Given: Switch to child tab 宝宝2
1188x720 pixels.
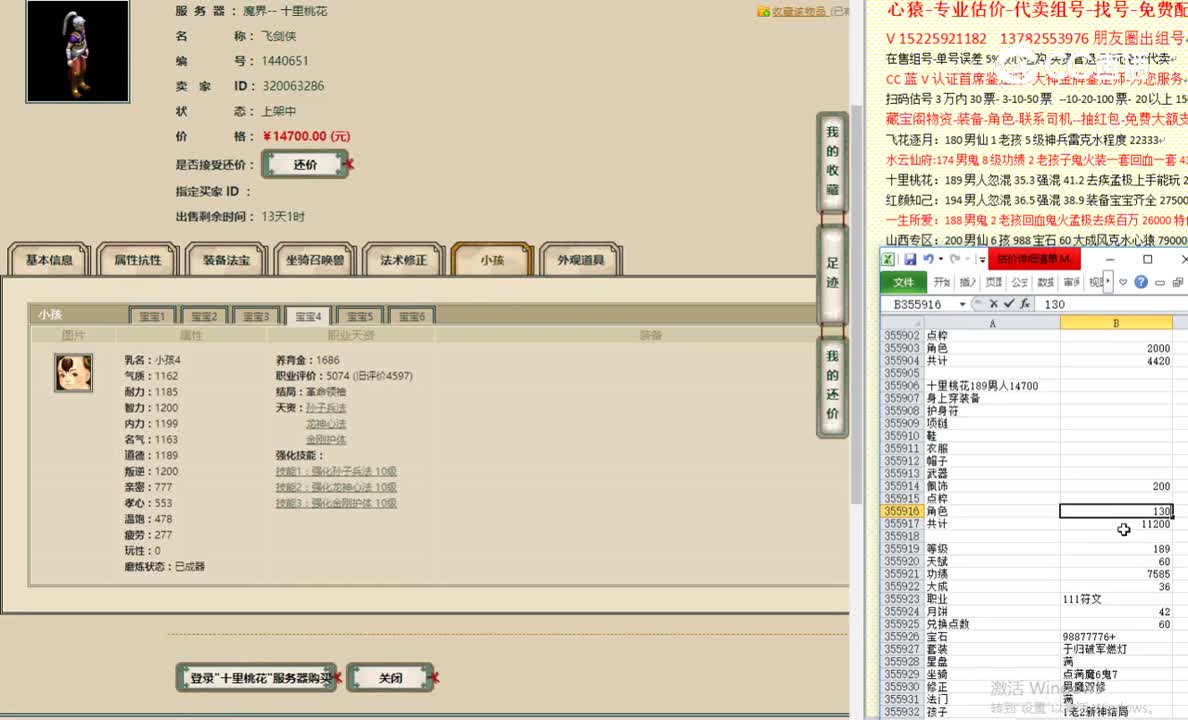Looking at the screenshot, I should click(x=204, y=316).
